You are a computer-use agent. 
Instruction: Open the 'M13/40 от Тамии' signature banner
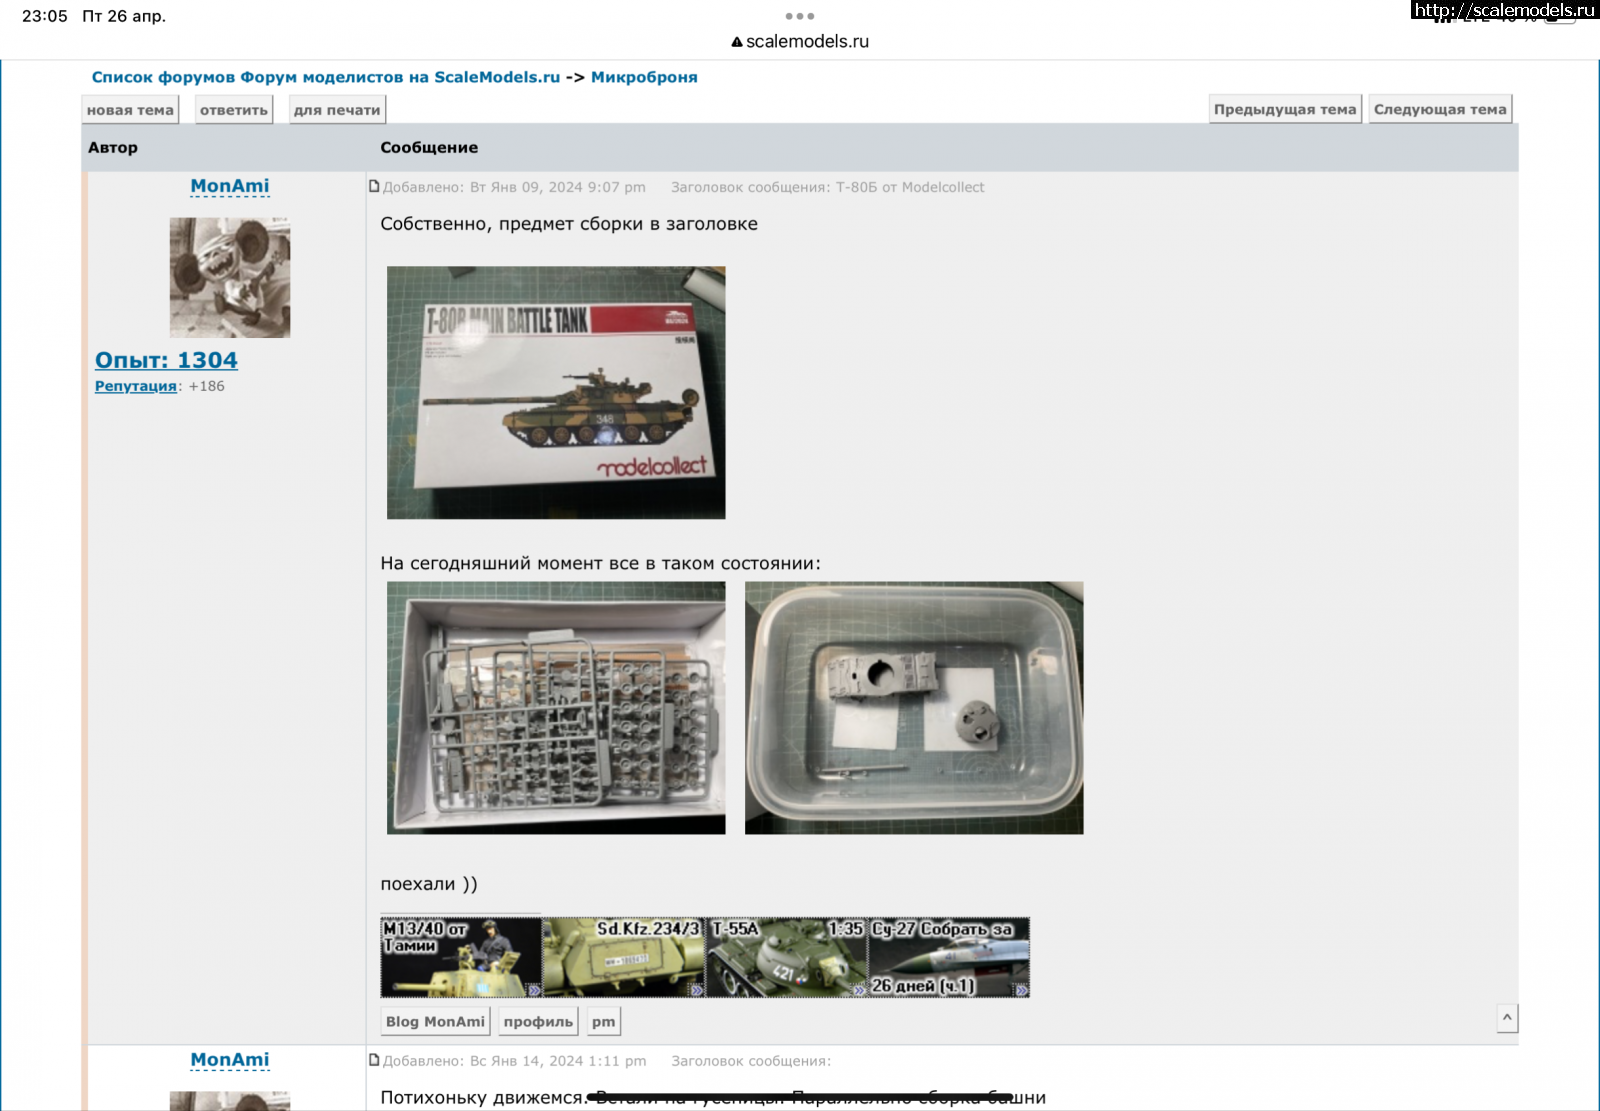tap(461, 957)
